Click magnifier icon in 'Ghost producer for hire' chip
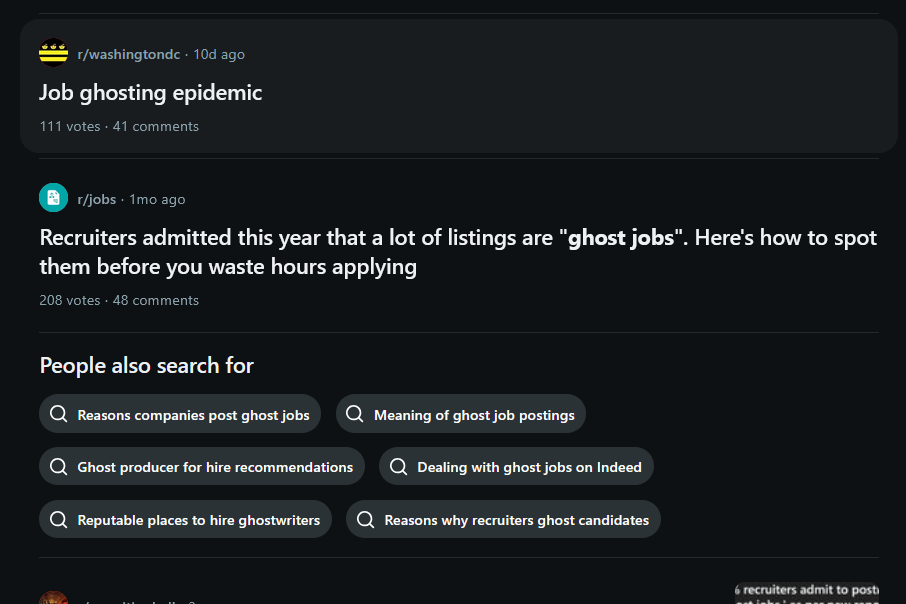 tap(58, 466)
